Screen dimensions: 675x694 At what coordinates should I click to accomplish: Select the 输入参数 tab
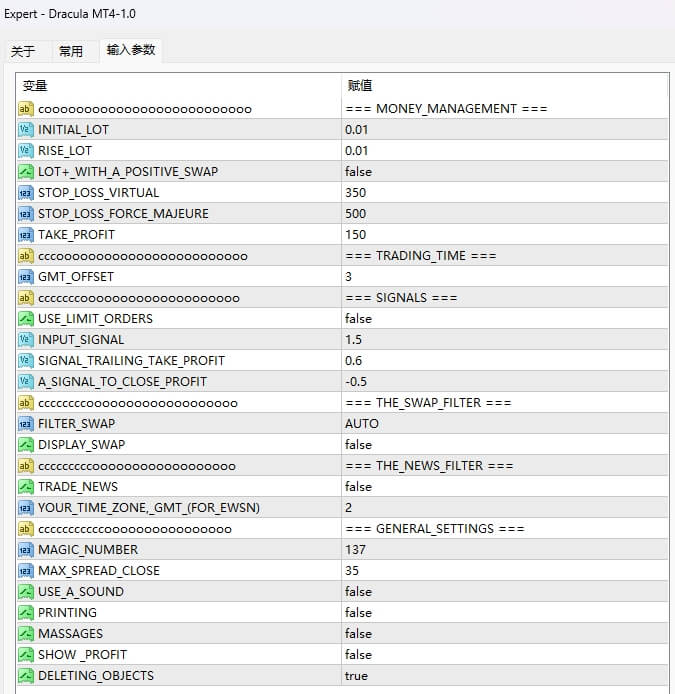tap(131, 50)
